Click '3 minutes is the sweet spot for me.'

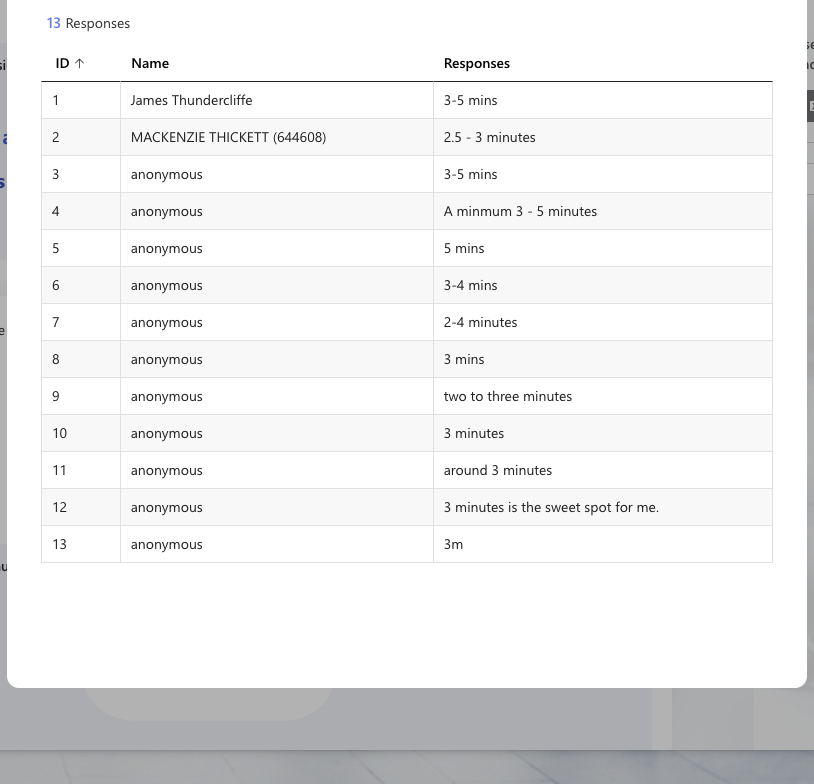[551, 507]
